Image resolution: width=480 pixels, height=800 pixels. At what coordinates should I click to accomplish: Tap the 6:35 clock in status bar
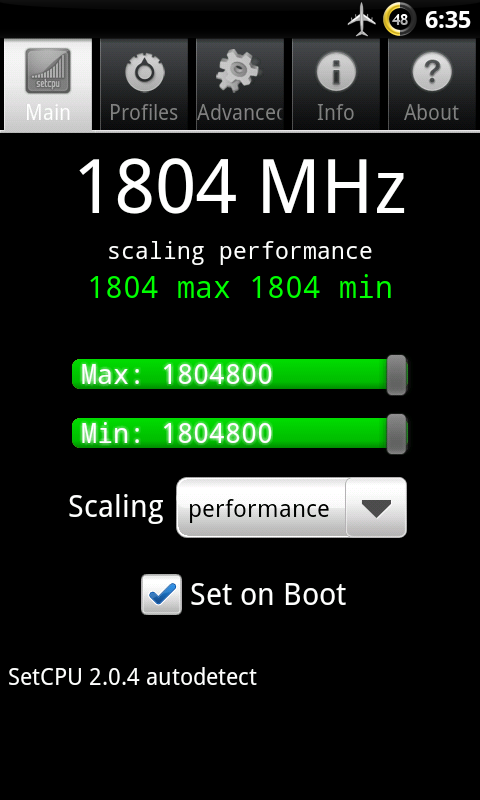447,20
